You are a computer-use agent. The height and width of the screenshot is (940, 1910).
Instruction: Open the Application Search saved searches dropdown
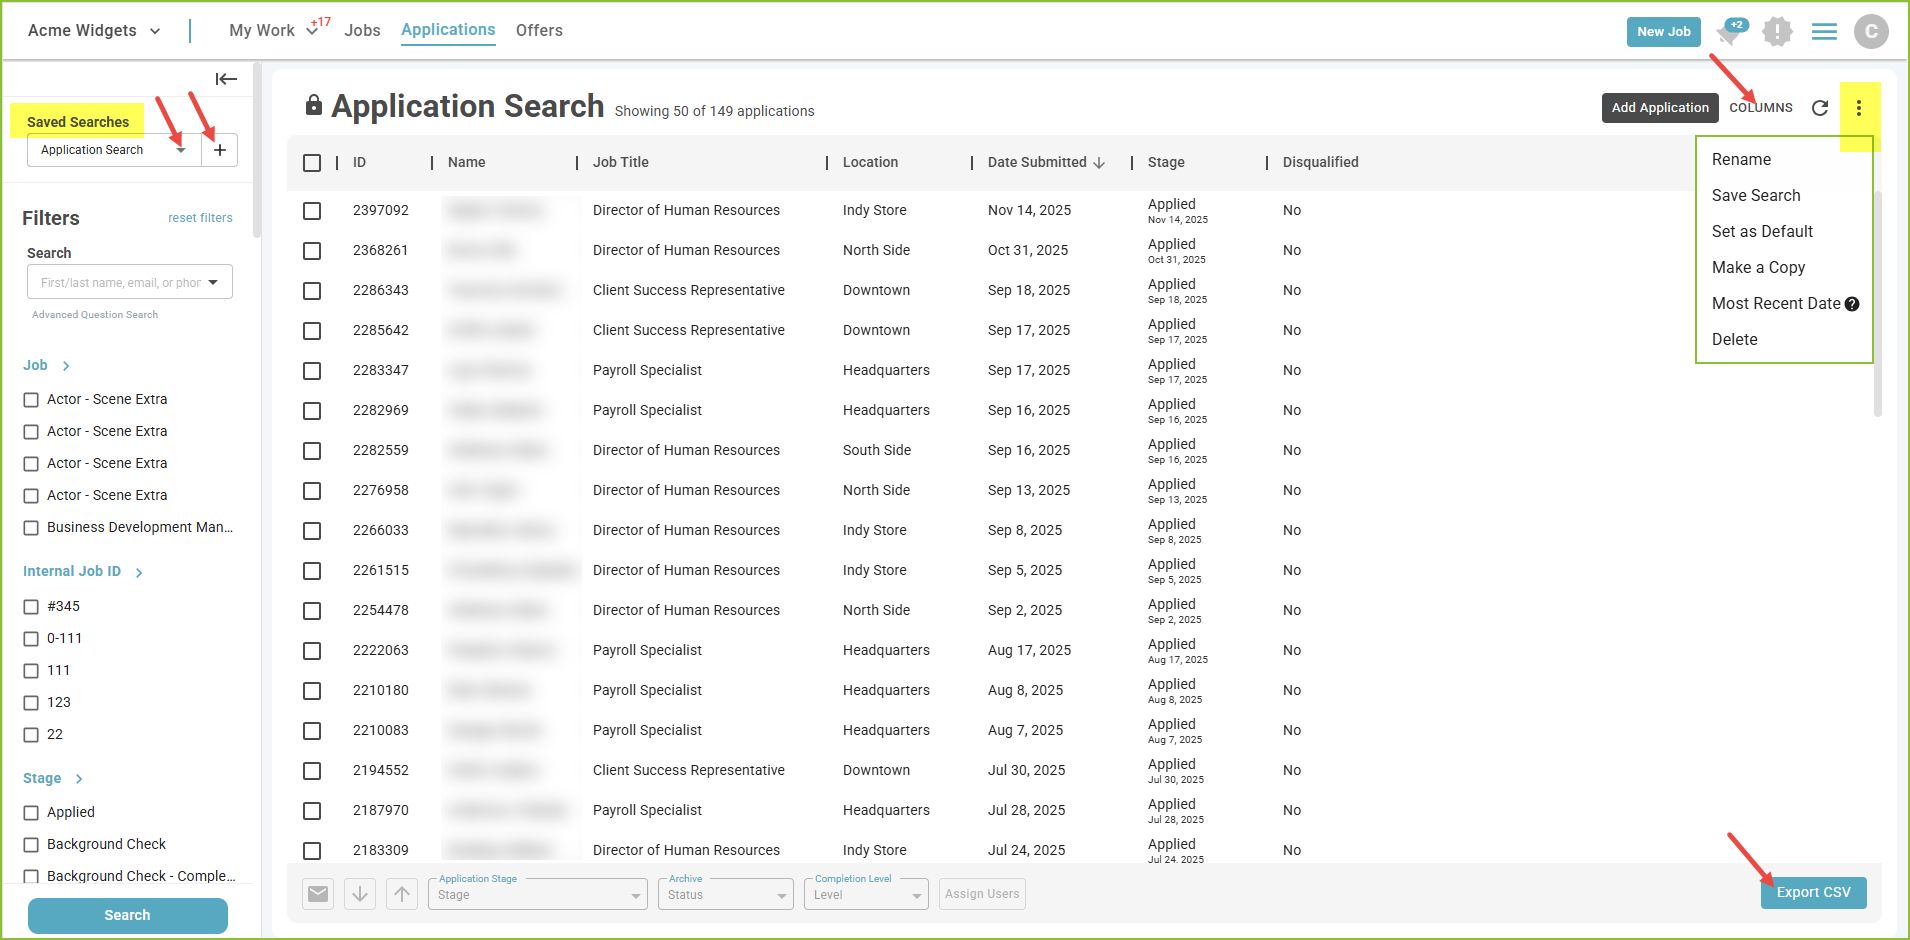[113, 150]
